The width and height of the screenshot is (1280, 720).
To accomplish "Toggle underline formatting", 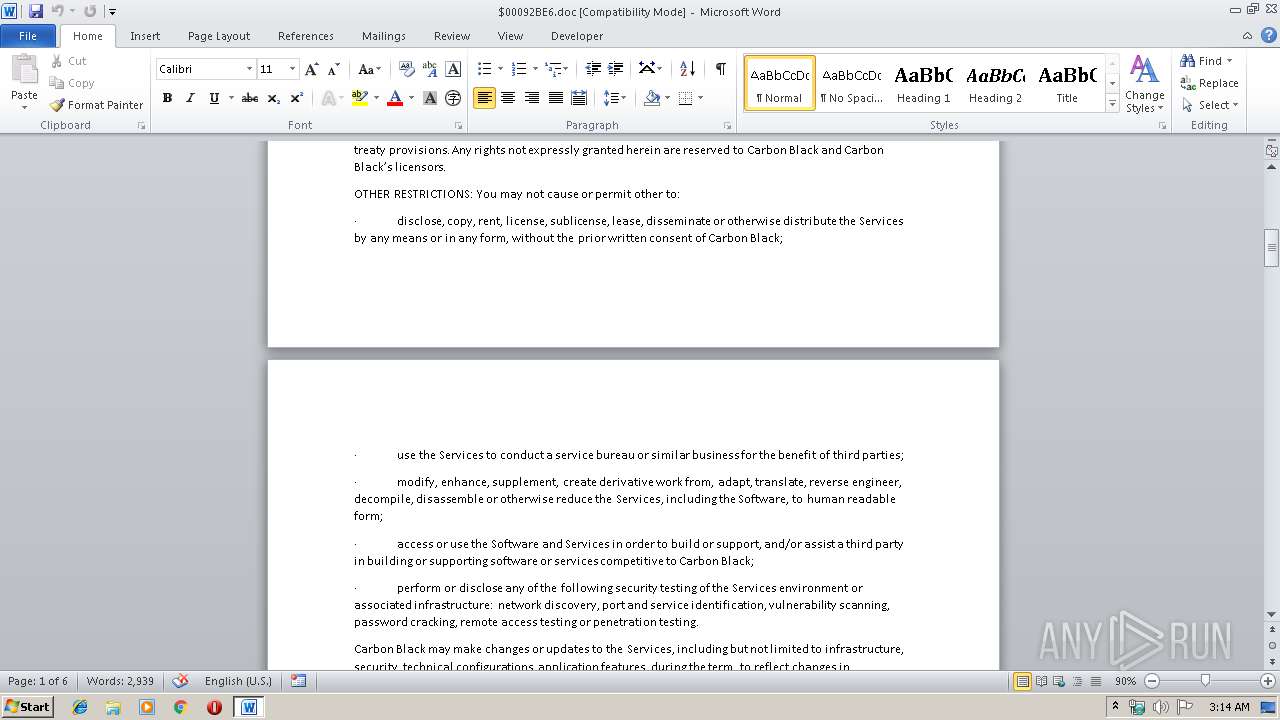I will click(x=214, y=98).
